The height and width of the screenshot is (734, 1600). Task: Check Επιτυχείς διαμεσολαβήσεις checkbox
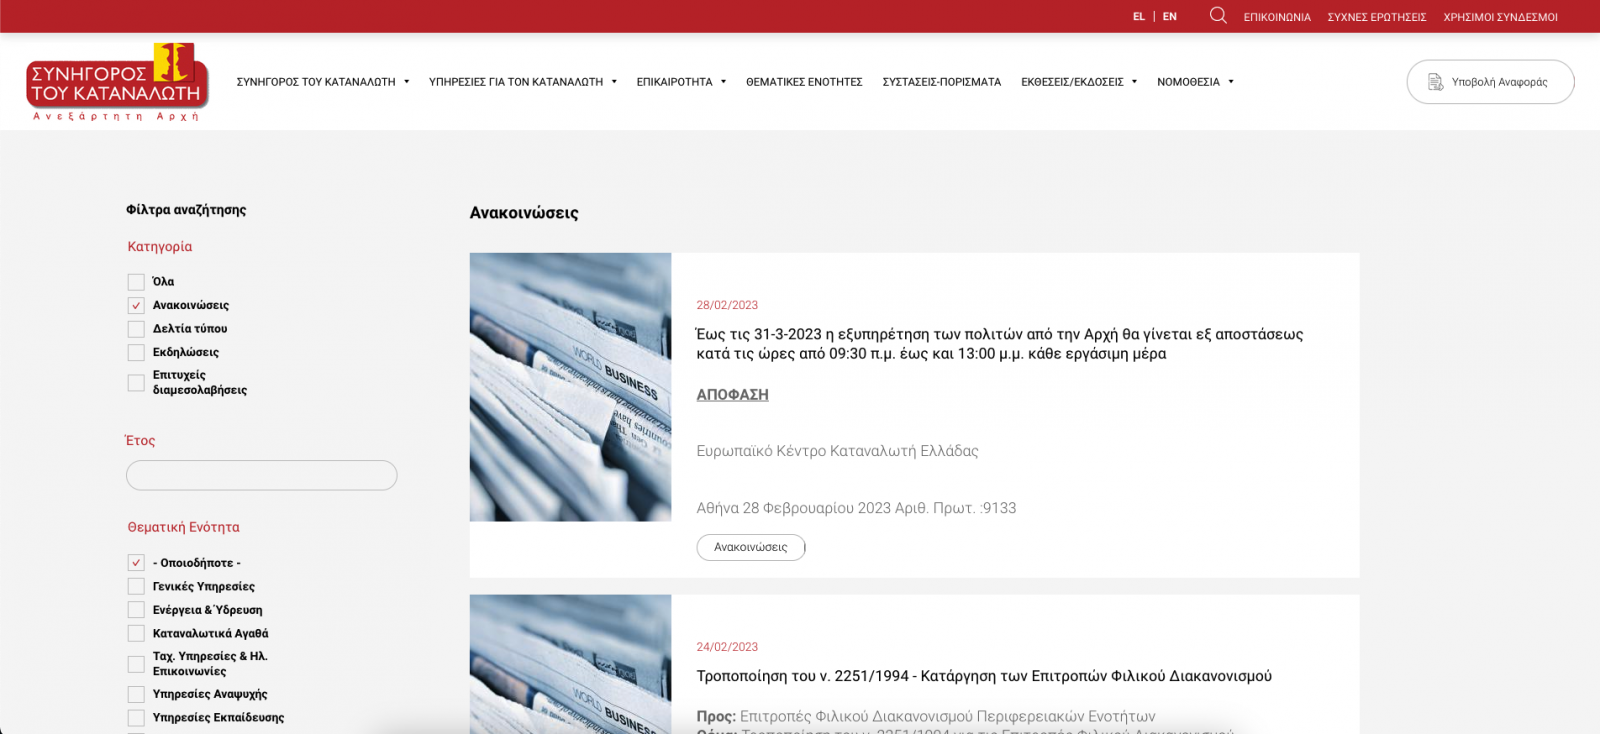tap(136, 383)
